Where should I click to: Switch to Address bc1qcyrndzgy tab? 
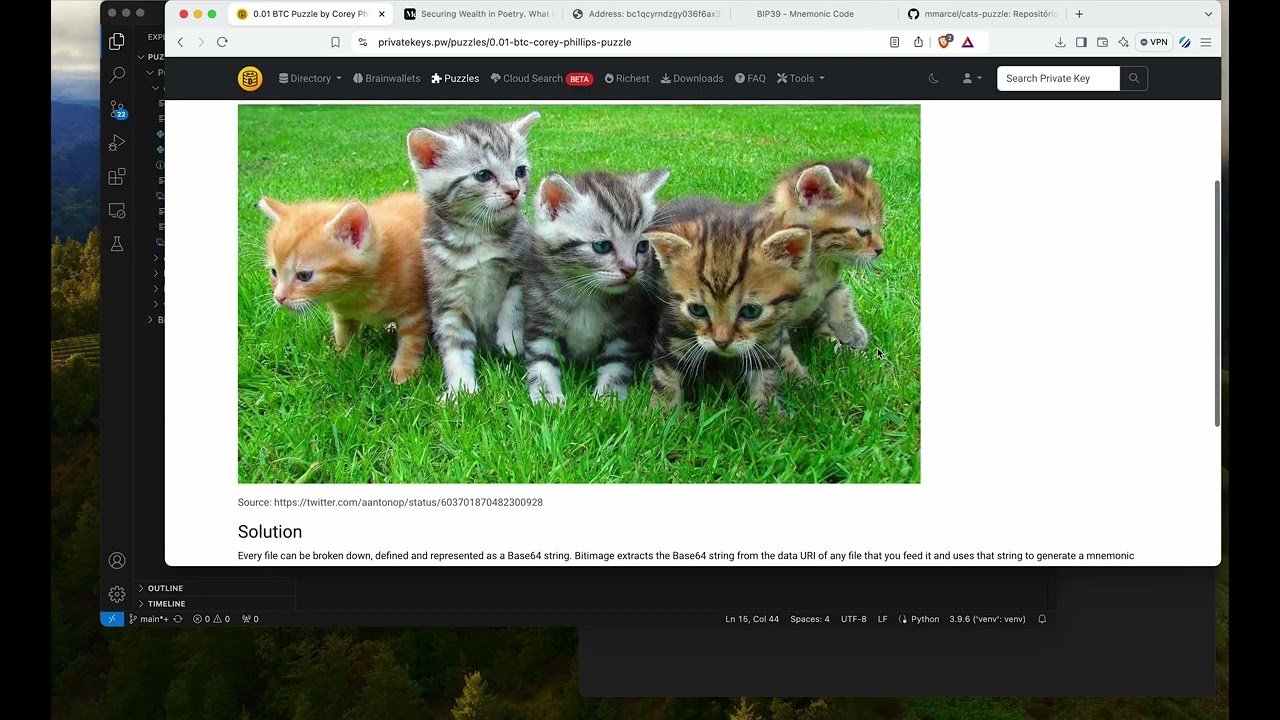click(x=646, y=14)
